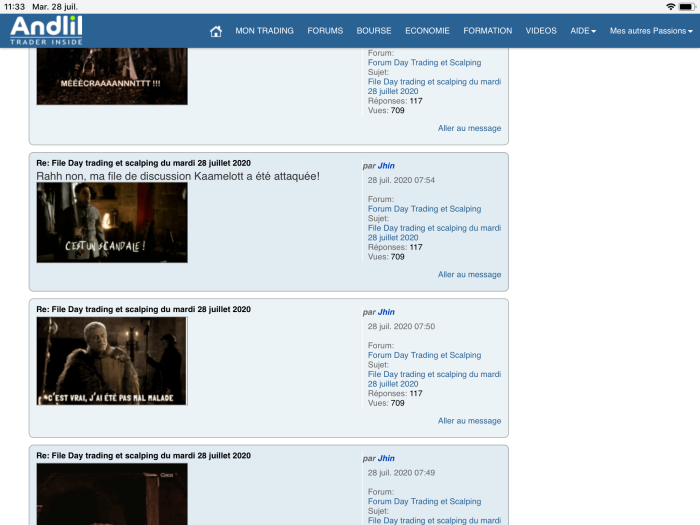Expand the AIDE dropdown menu
Image resolution: width=700 pixels, height=525 pixels.
click(583, 31)
